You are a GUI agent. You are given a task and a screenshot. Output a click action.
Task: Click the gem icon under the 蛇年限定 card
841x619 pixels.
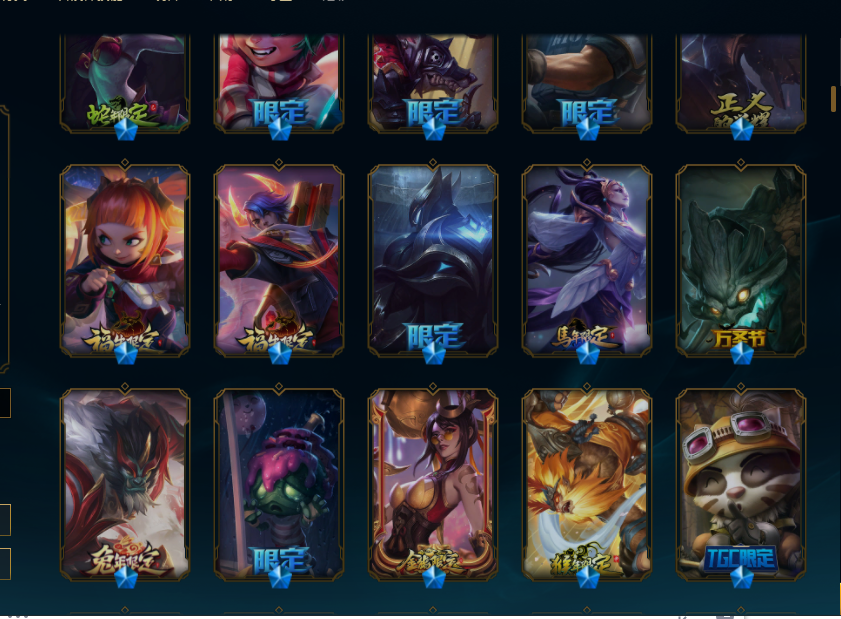(126, 129)
